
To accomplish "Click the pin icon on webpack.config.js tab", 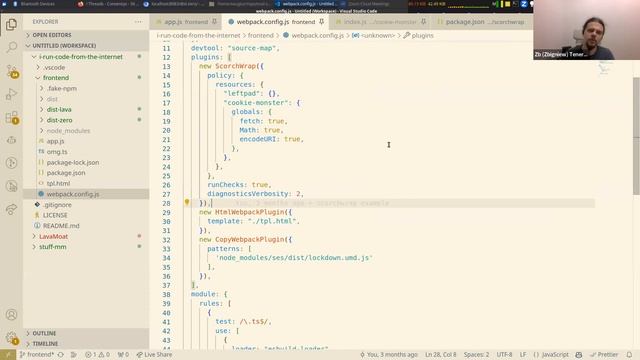I will pyautogui.click(x=322, y=22).
